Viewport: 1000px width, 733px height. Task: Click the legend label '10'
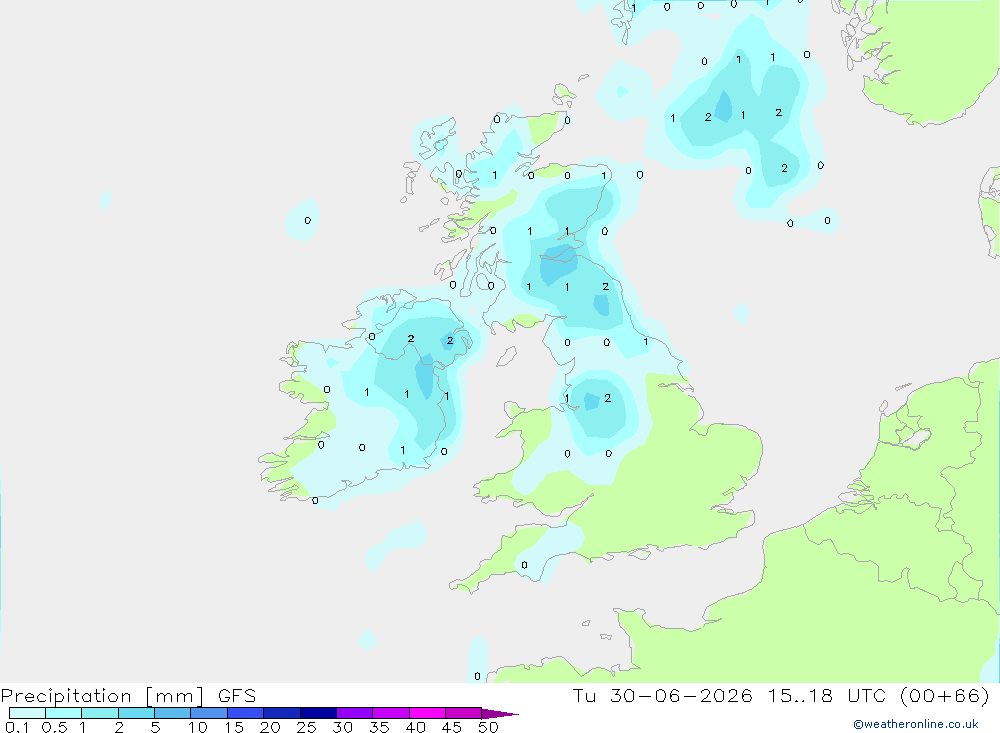(x=198, y=727)
